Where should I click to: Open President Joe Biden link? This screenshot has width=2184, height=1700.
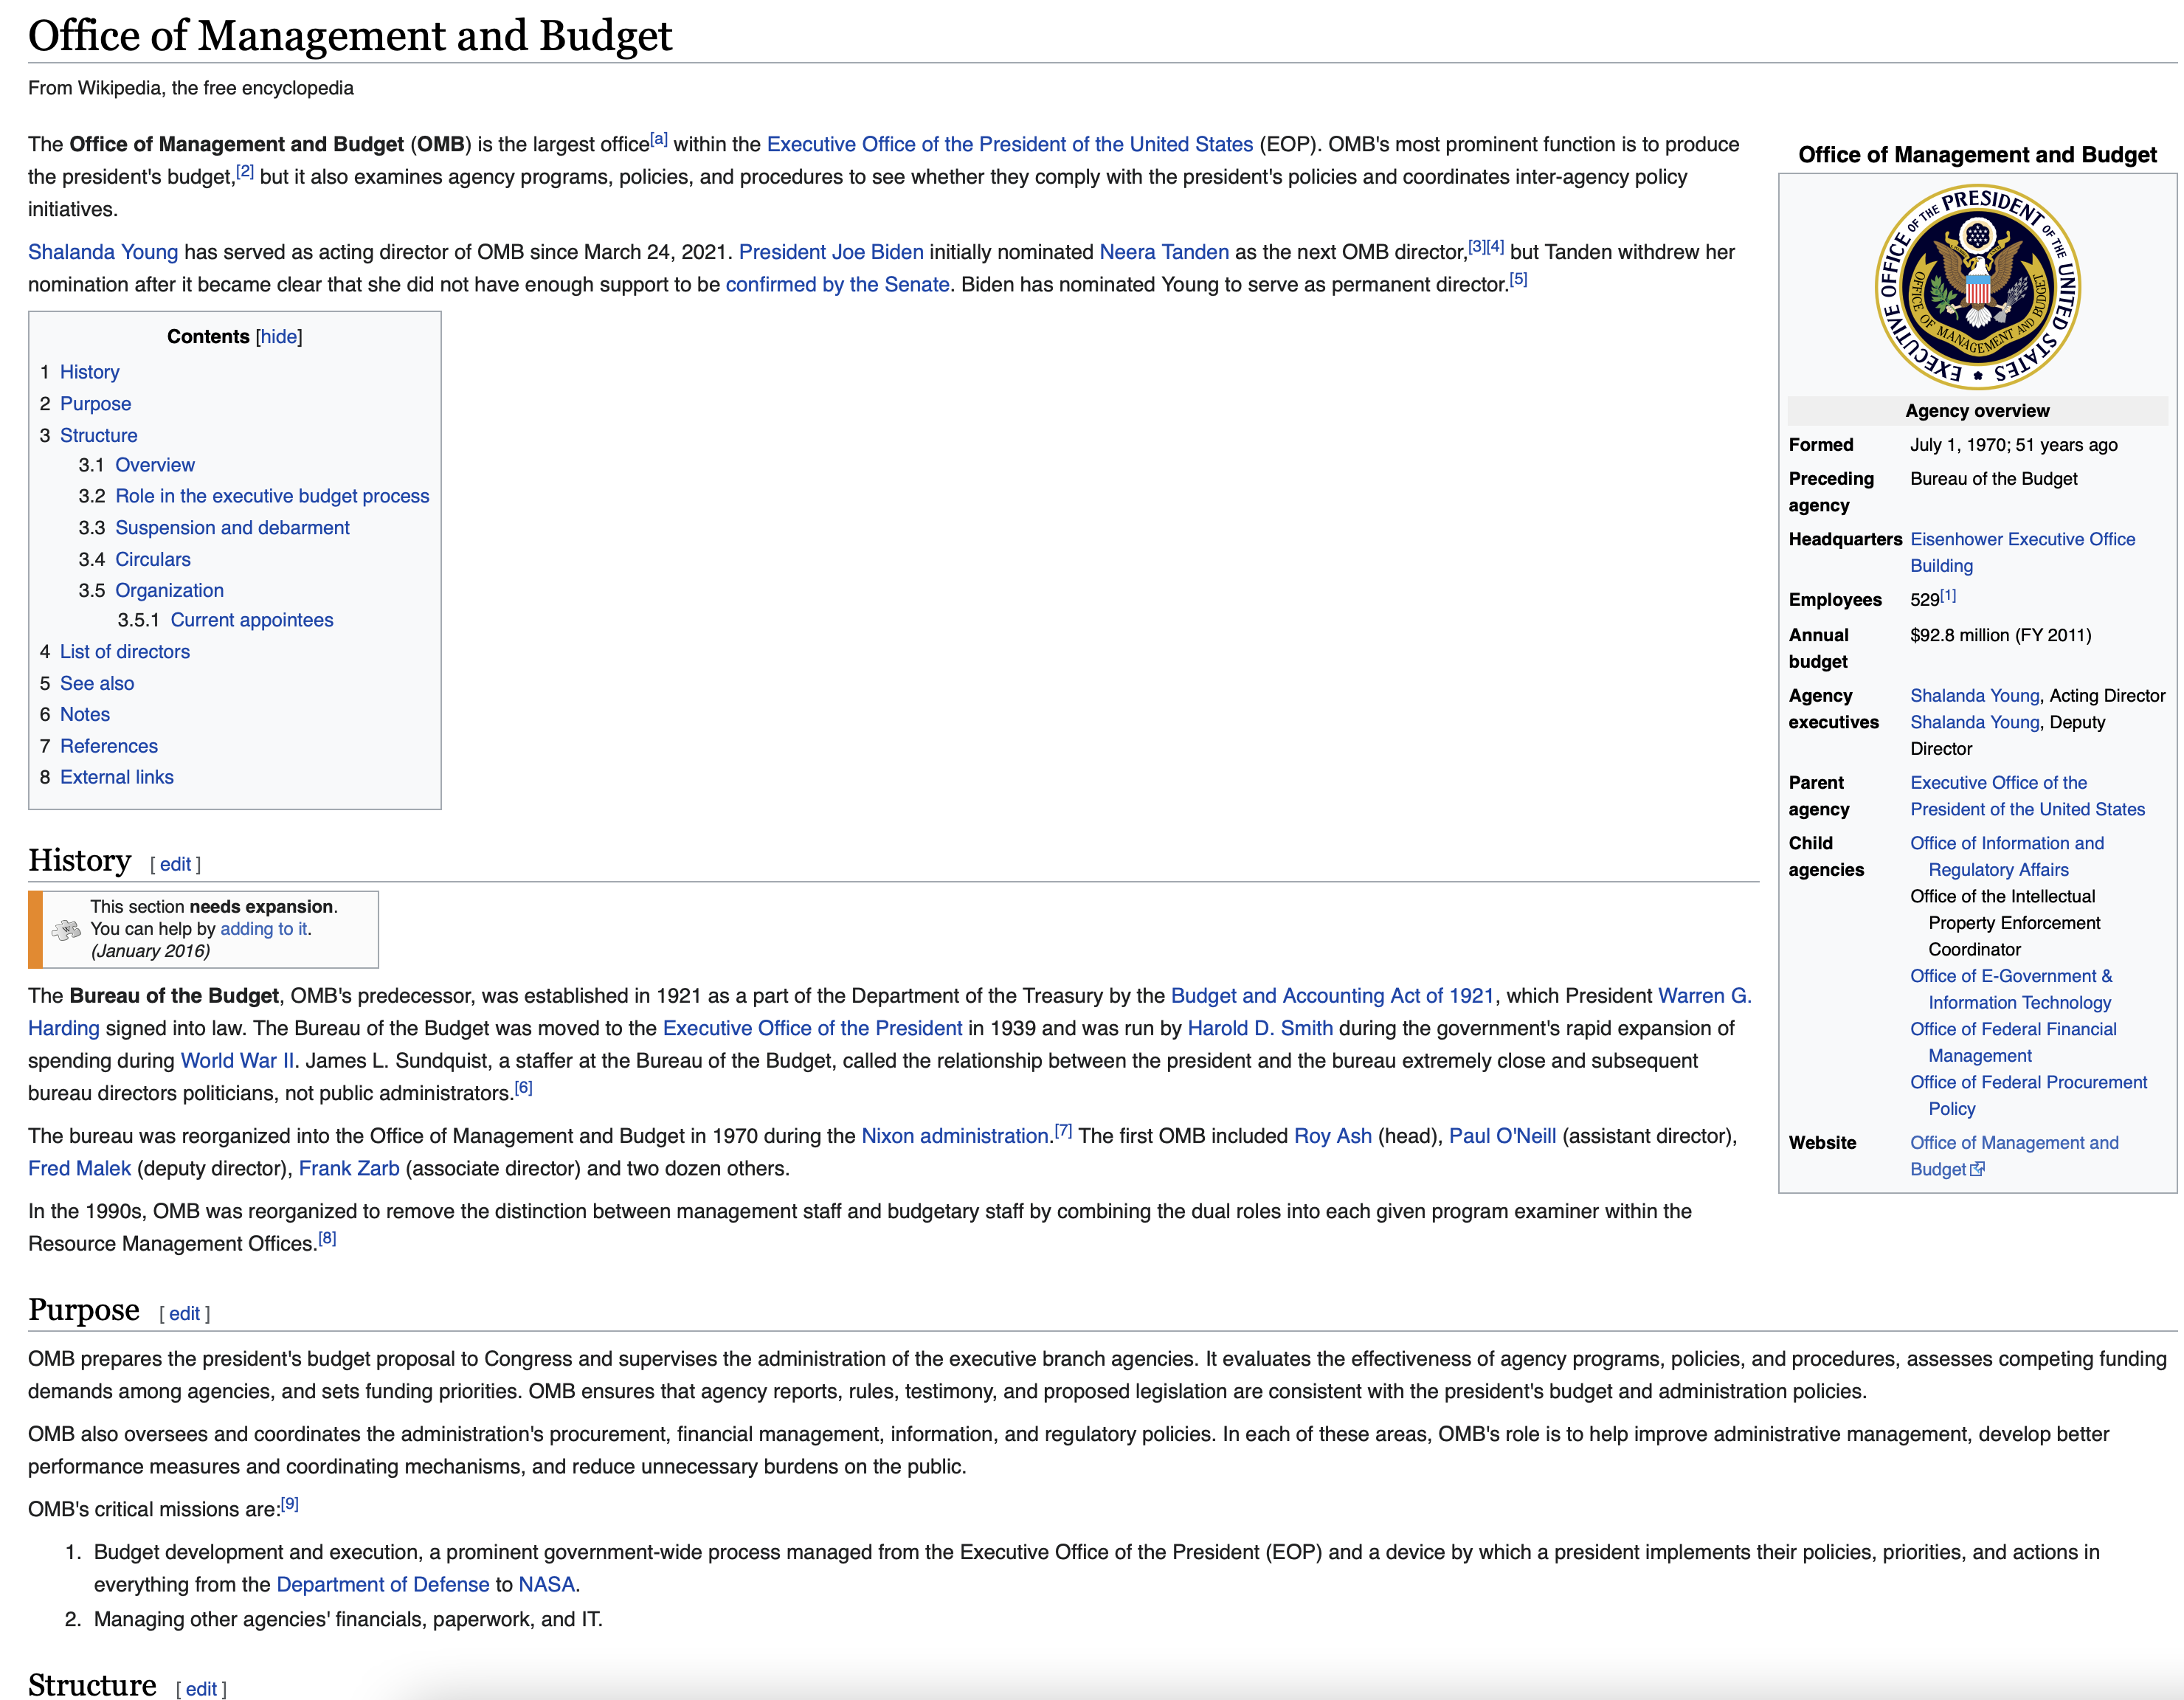[x=831, y=252]
